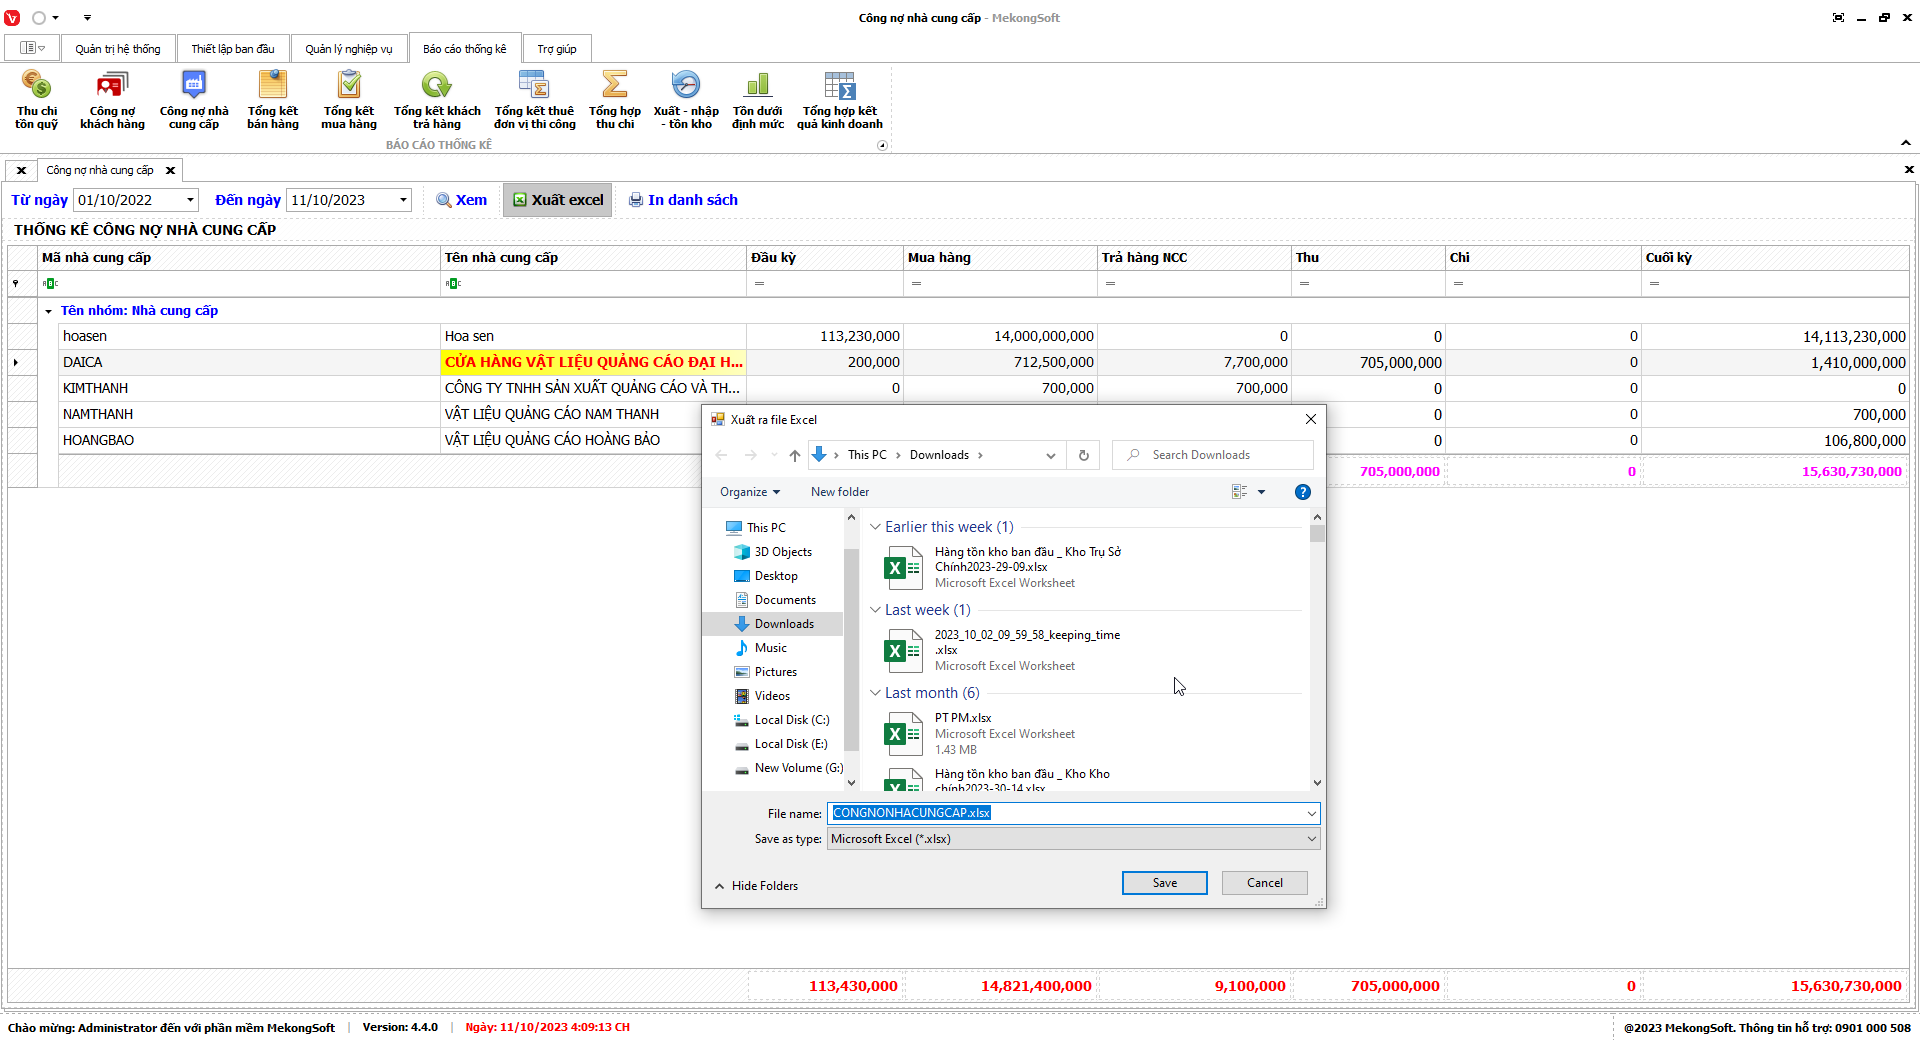Open Xuất - nhập - tồn kho report
Image resolution: width=1920 pixels, height=1040 pixels.
(686, 99)
